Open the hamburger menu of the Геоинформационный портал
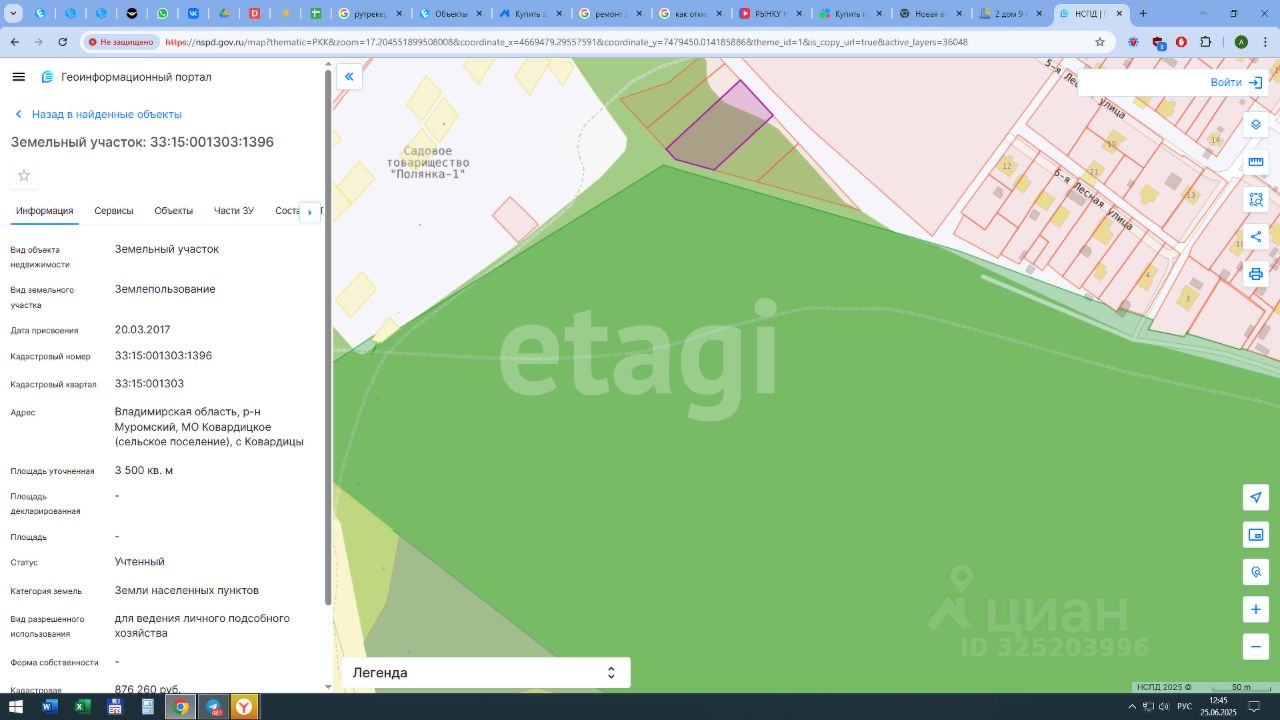 (x=19, y=77)
